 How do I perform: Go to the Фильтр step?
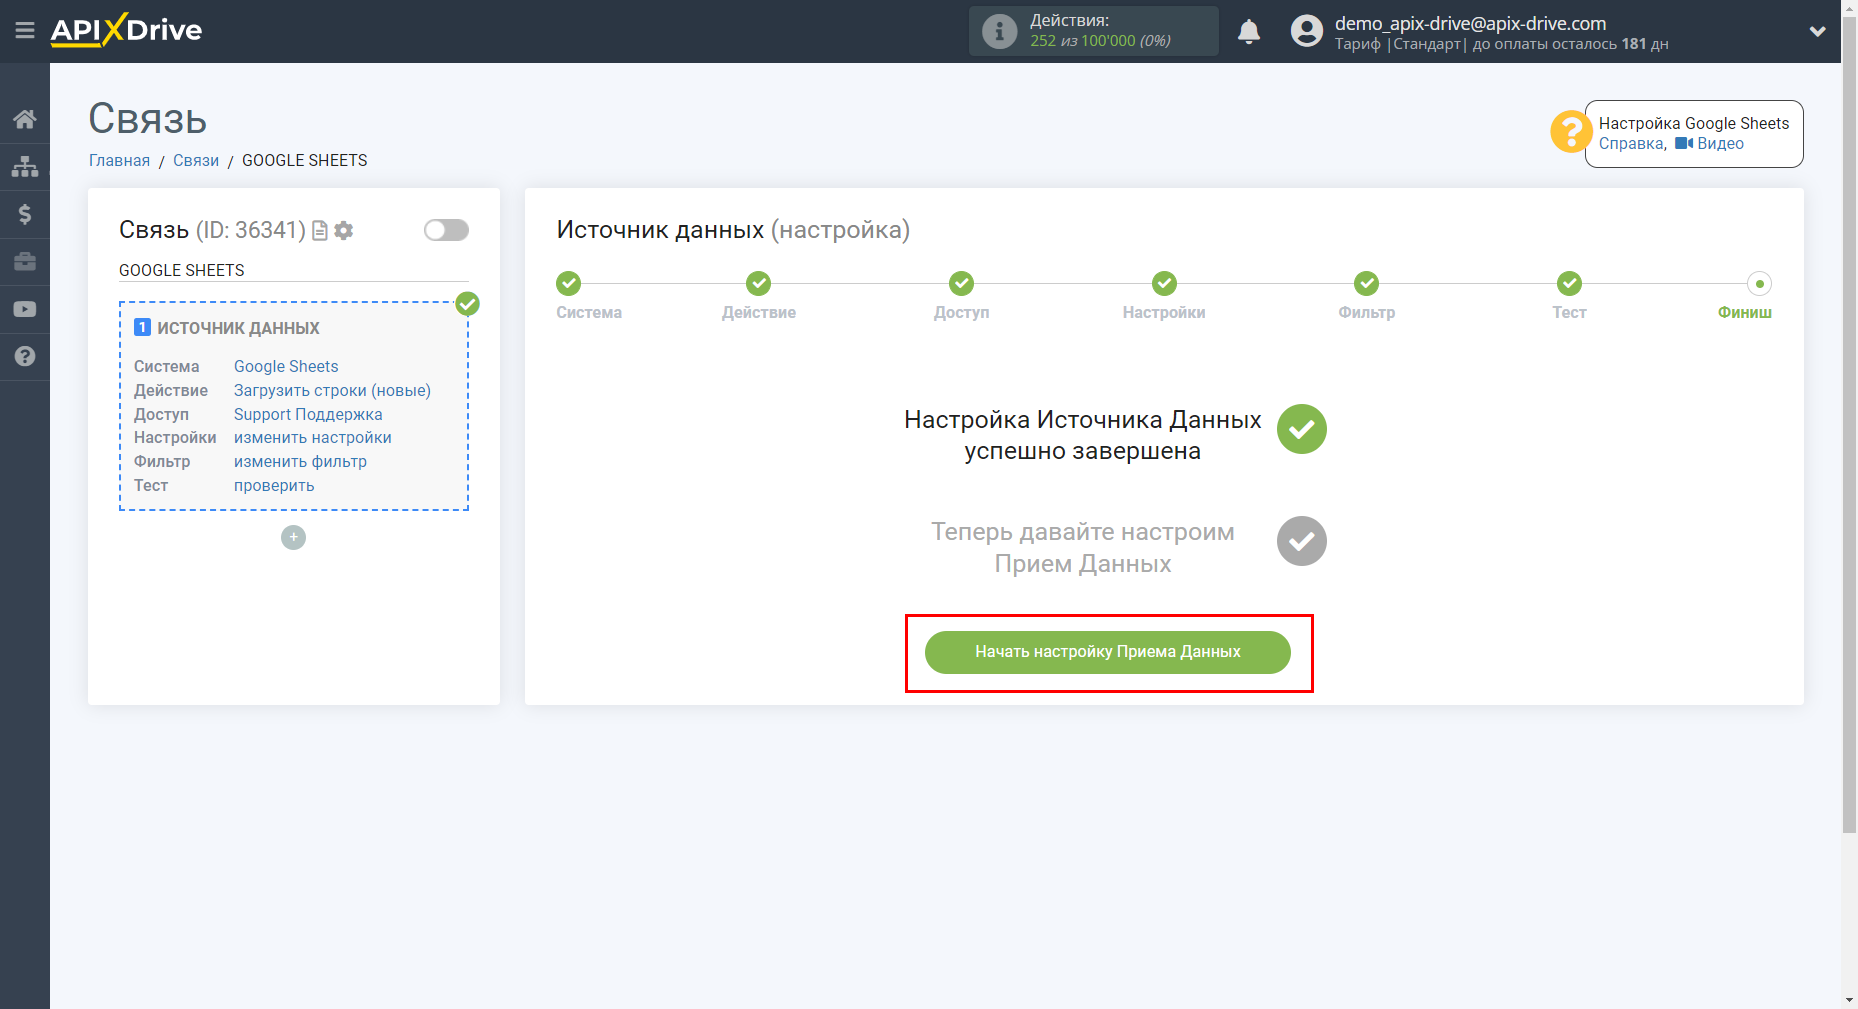coord(1367,284)
